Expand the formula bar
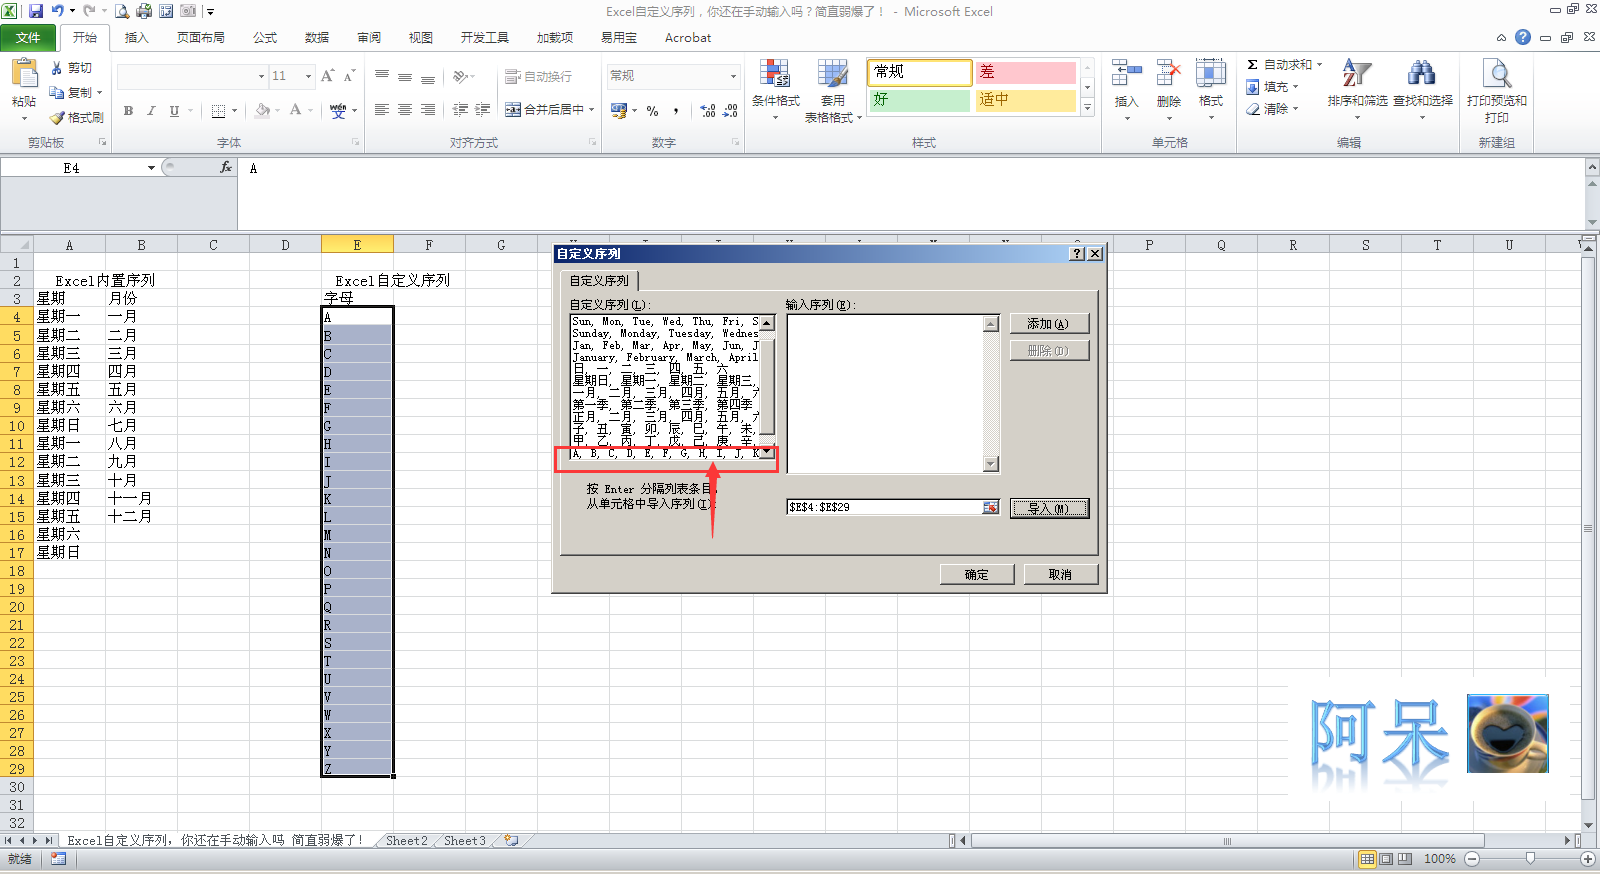Image resolution: width=1600 pixels, height=874 pixels. click(1592, 167)
